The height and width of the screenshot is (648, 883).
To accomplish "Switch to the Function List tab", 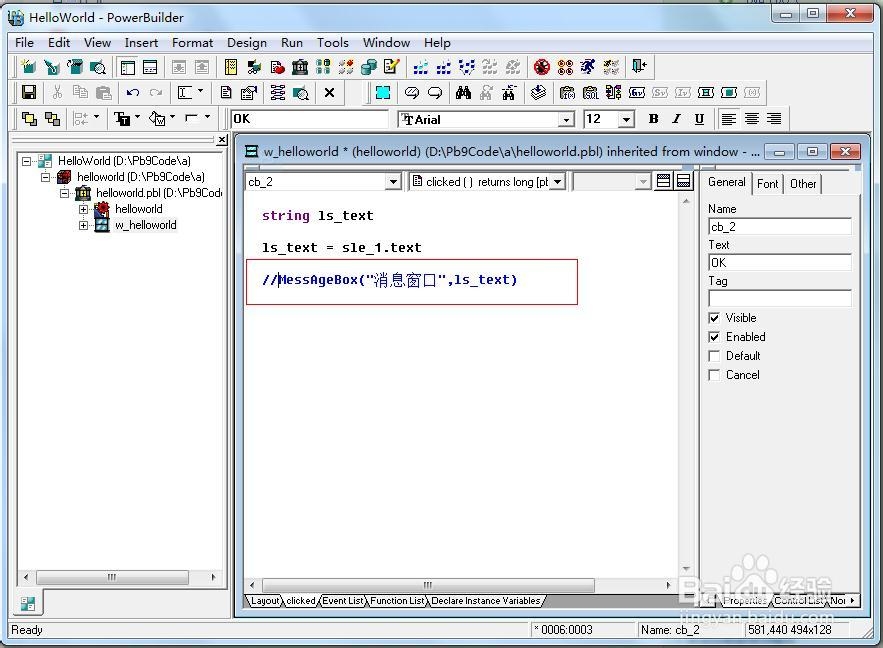I will click(396, 601).
